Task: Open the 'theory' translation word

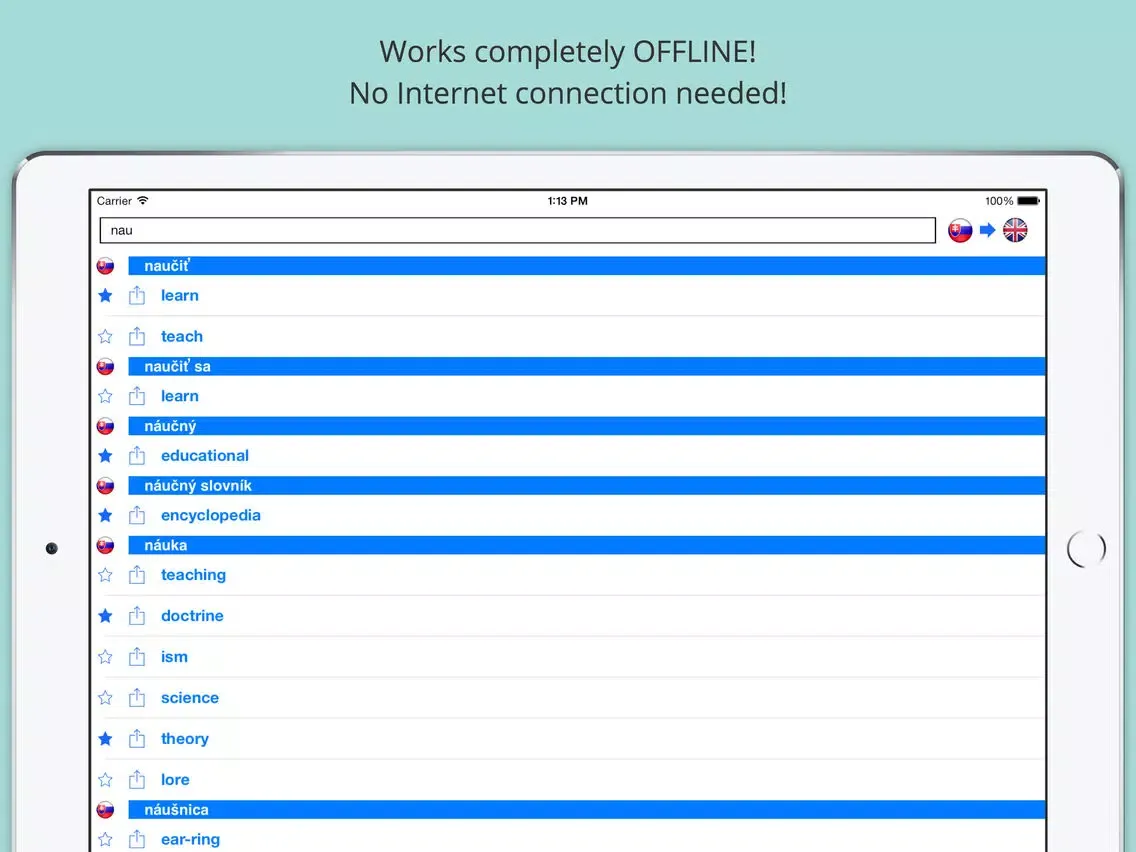Action: point(185,739)
